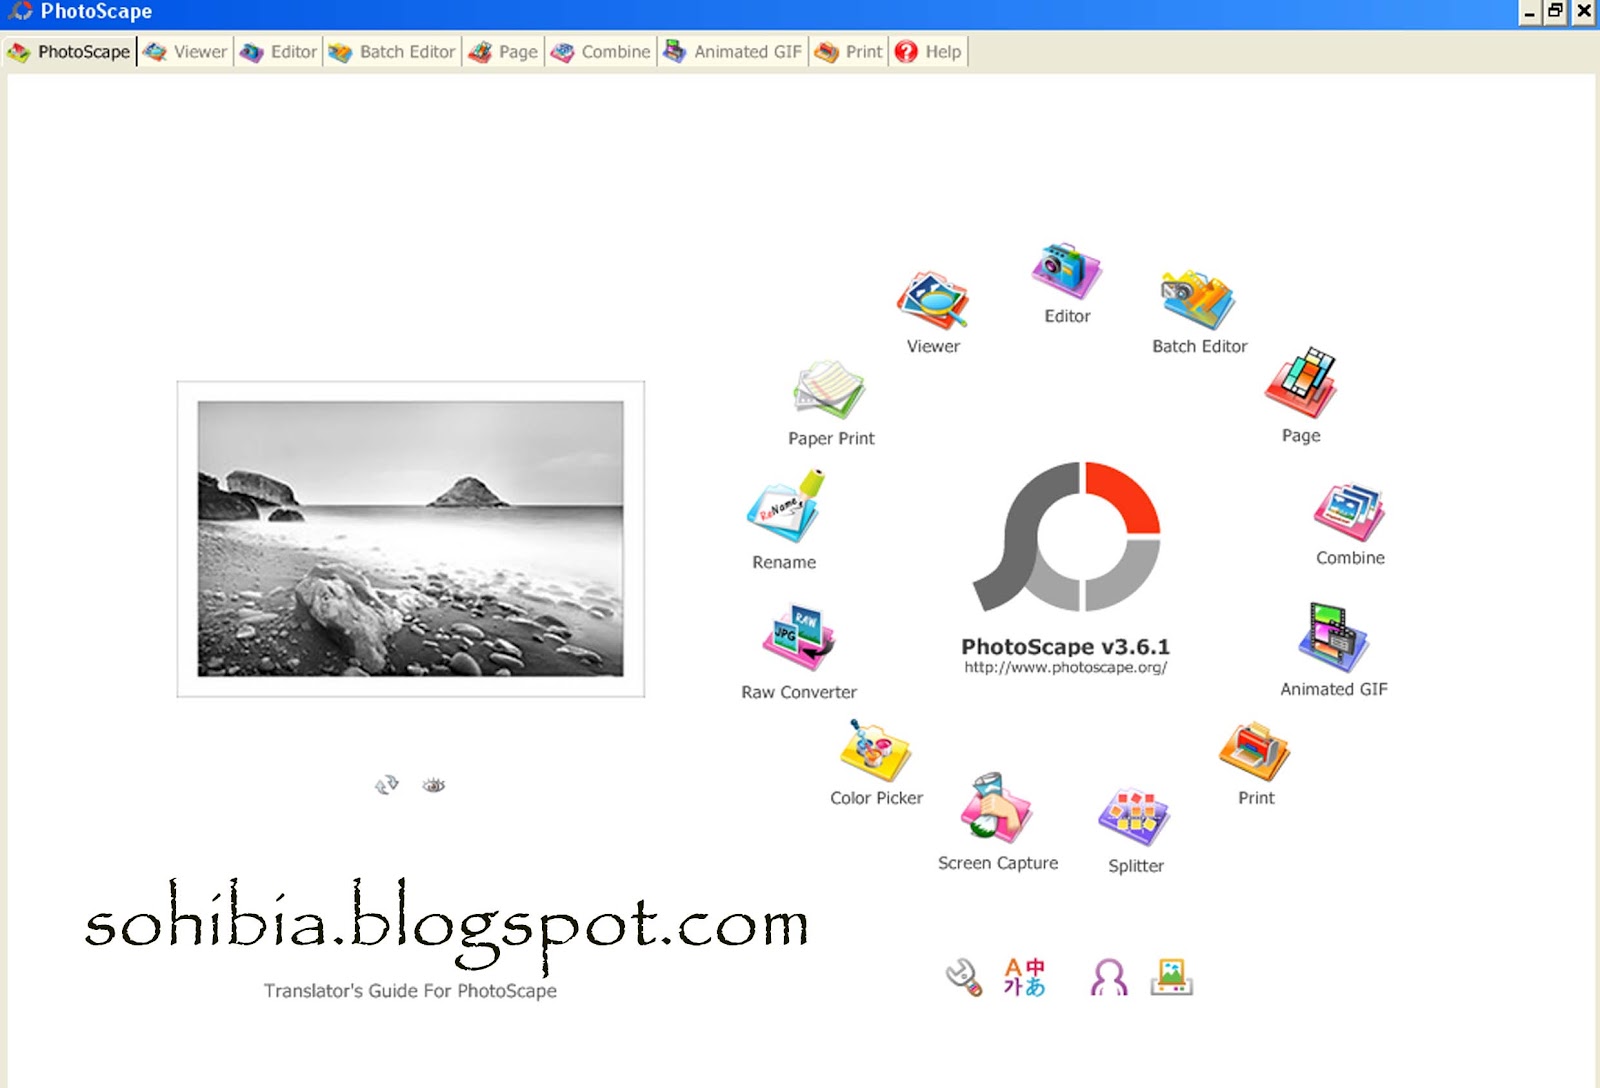The width and height of the screenshot is (1600, 1088).
Task: Close the PhotoScape window
Action: pos(1584,12)
